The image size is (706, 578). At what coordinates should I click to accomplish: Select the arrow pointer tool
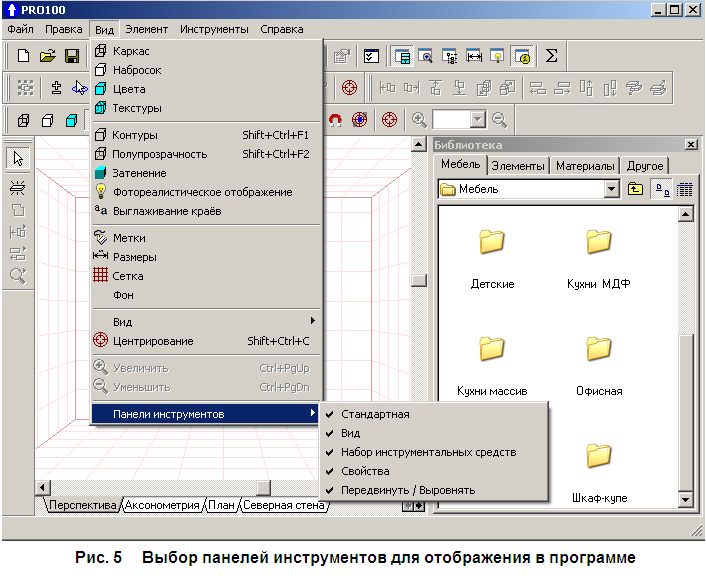[17, 158]
